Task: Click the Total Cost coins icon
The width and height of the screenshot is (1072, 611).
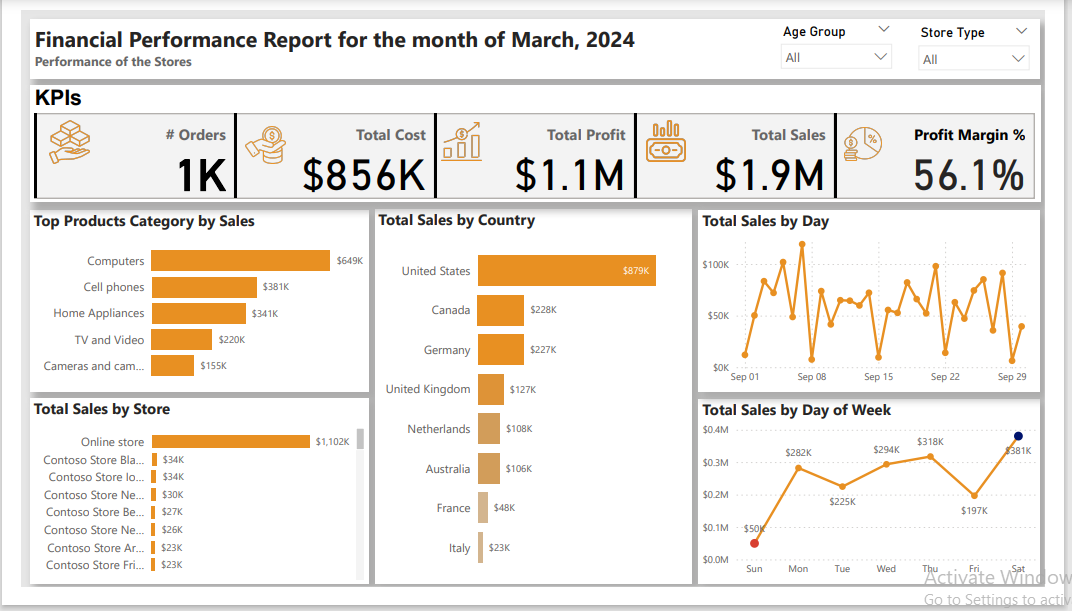Action: [x=265, y=145]
